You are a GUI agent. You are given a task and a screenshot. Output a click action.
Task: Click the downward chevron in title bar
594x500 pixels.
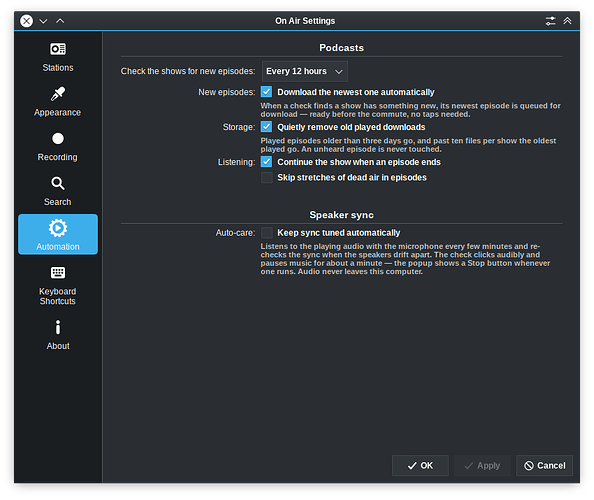click(44, 21)
